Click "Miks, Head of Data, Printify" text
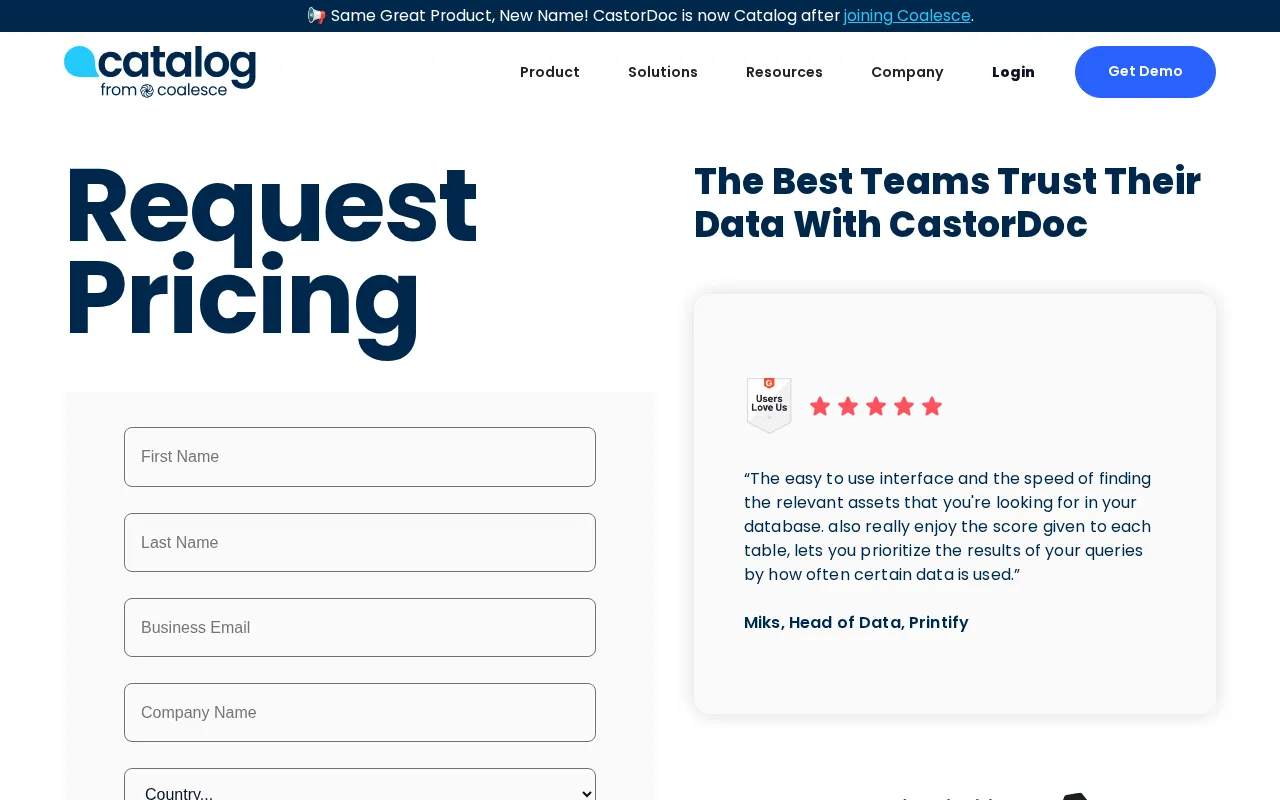 pos(856,622)
